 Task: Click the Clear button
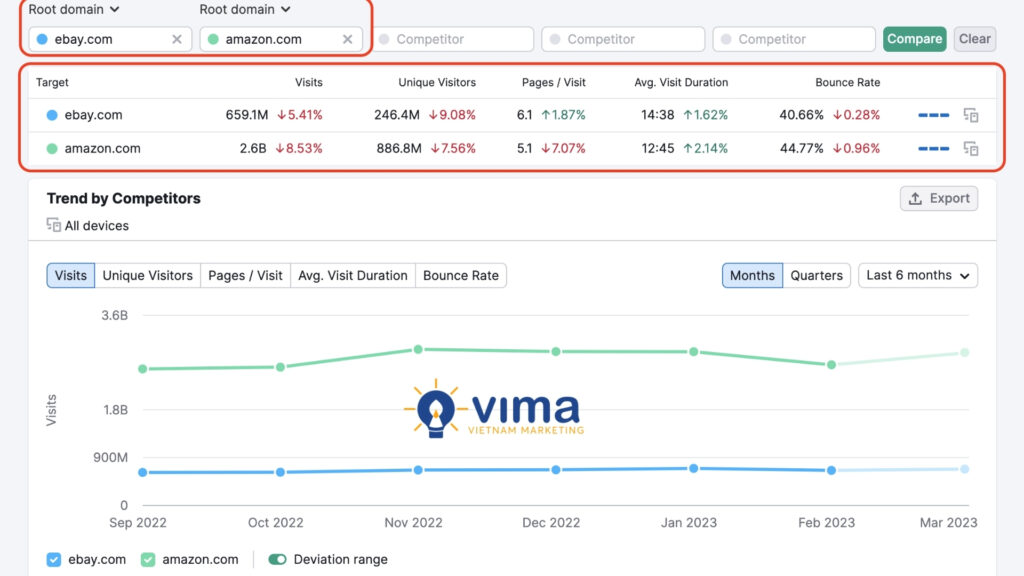[974, 39]
